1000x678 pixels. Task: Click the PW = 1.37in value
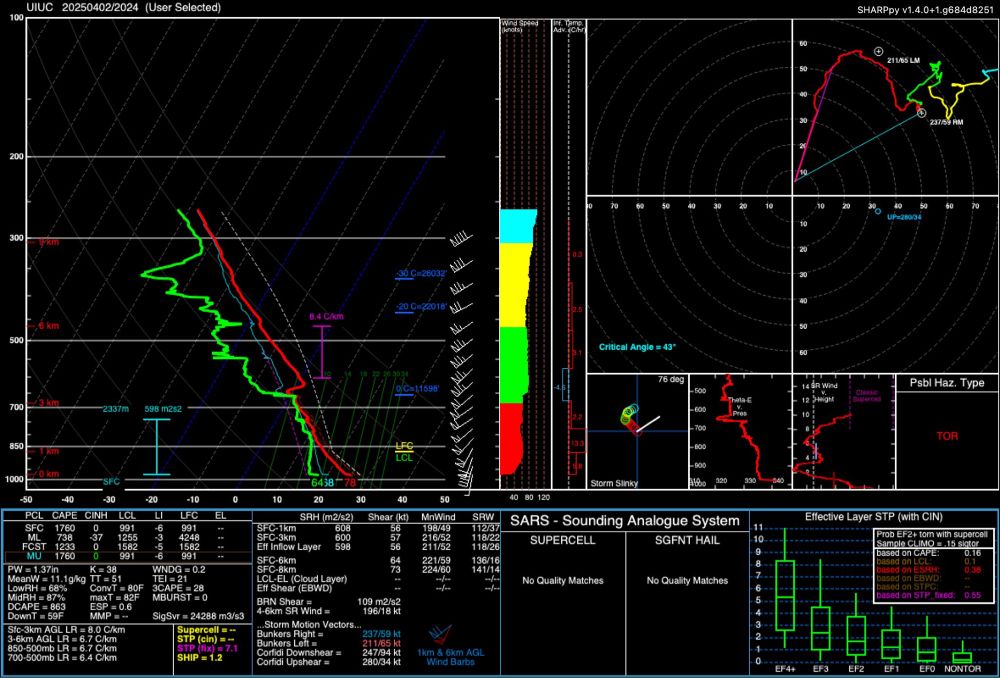pyautogui.click(x=33, y=569)
